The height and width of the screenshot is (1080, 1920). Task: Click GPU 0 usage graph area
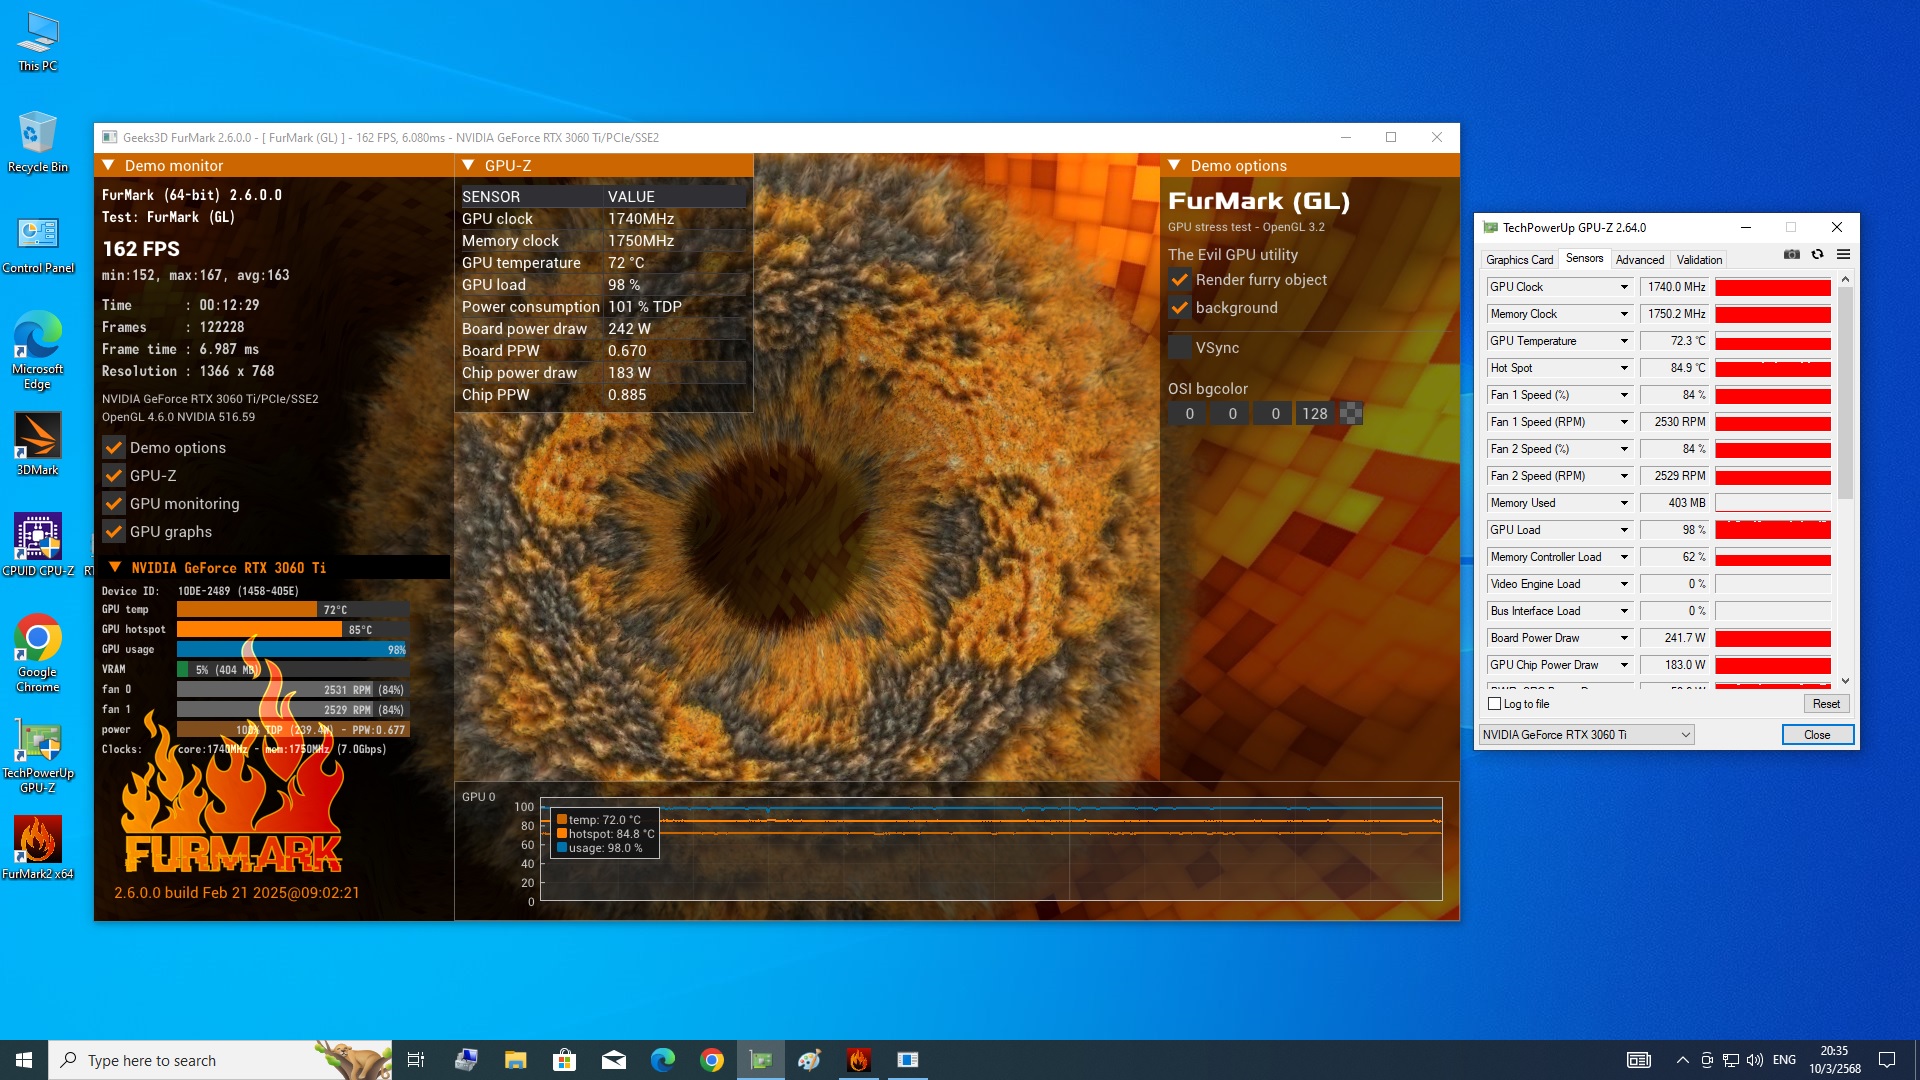[x=991, y=849]
